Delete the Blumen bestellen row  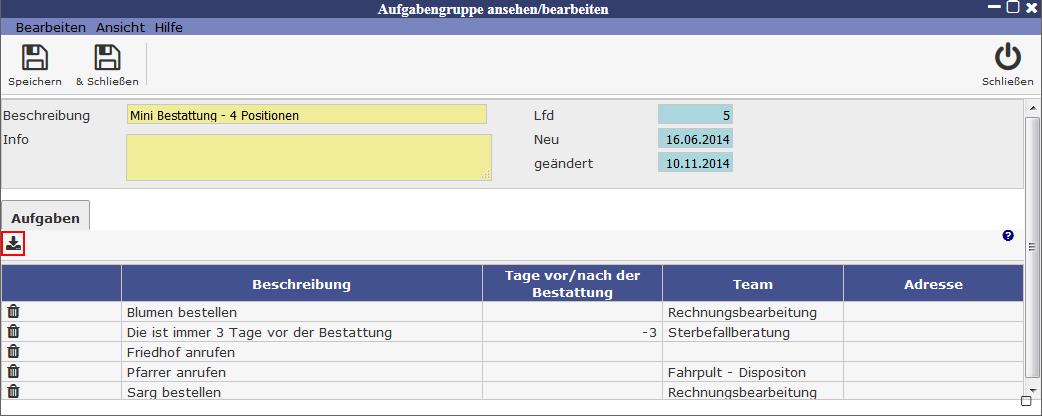click(13, 312)
